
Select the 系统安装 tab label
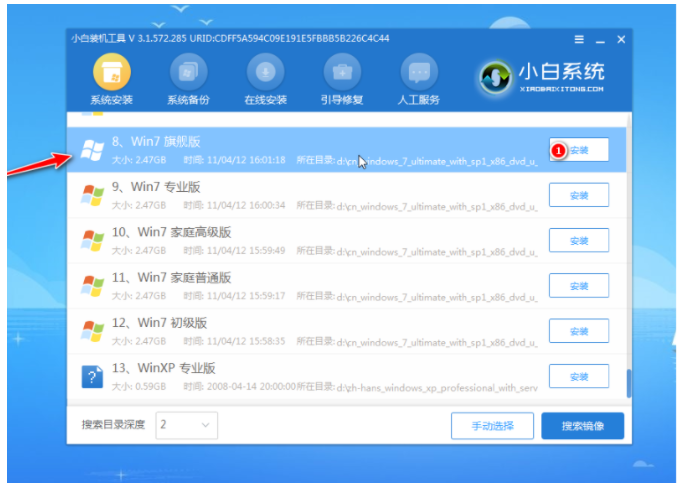click(x=112, y=100)
